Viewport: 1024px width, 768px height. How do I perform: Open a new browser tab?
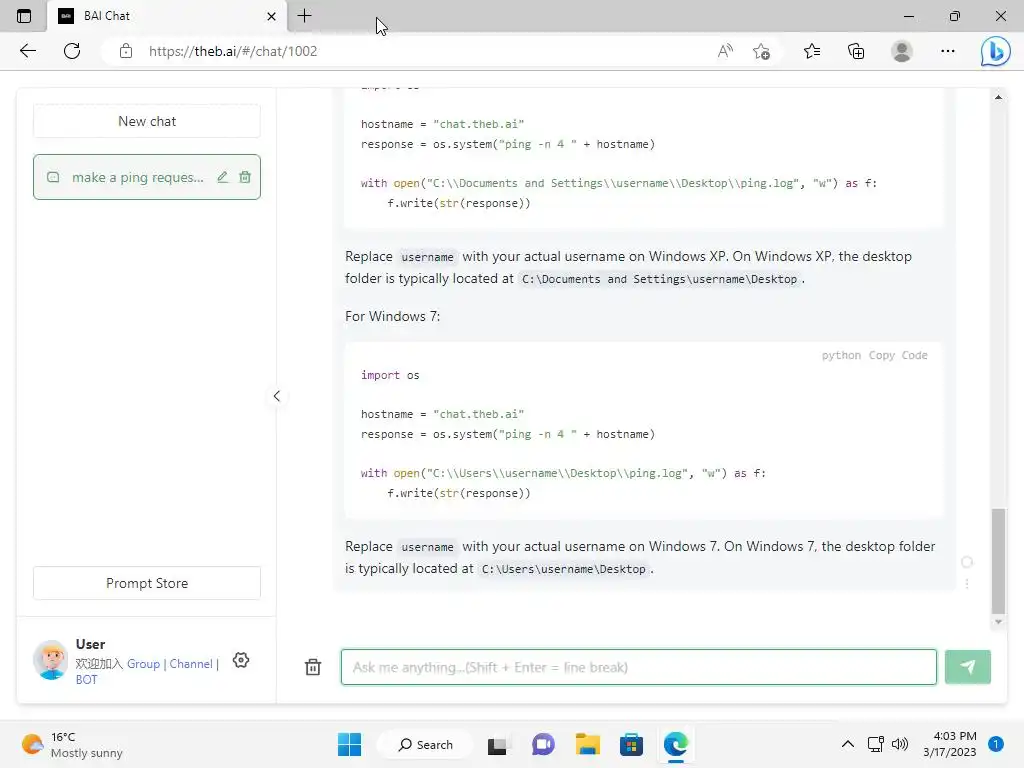pyautogui.click(x=304, y=16)
